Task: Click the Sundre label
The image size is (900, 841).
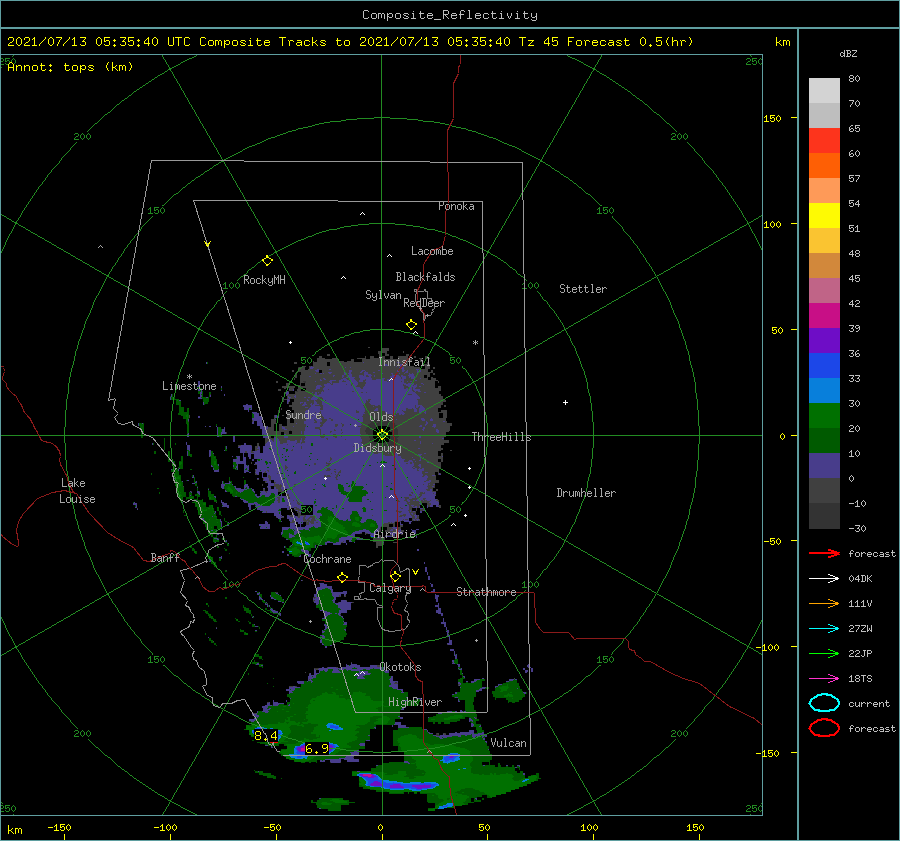Action: point(303,415)
